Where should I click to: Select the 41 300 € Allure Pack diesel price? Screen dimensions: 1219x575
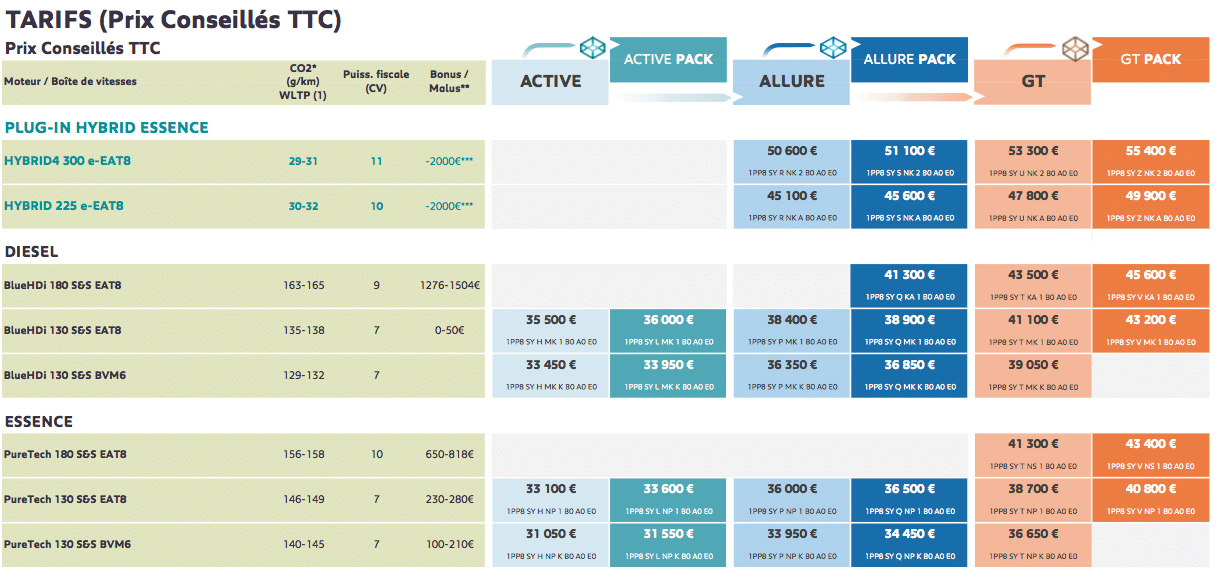click(x=909, y=276)
